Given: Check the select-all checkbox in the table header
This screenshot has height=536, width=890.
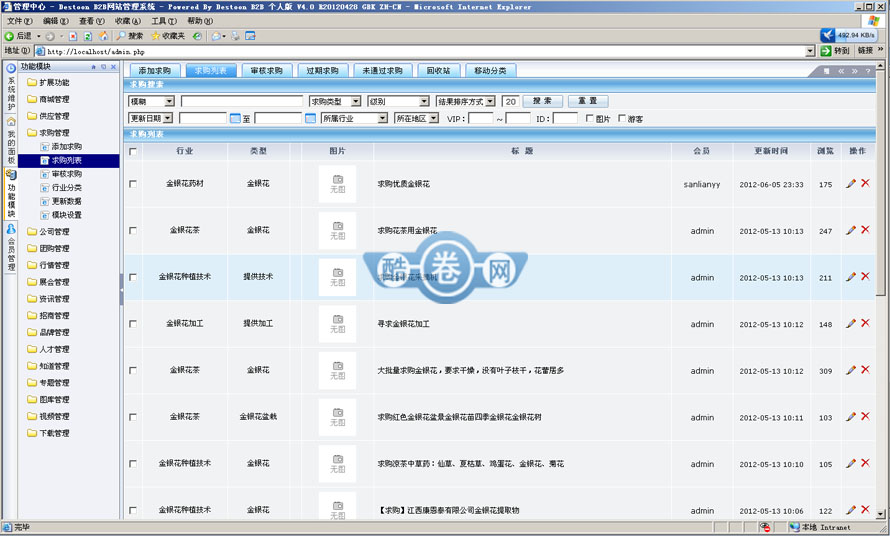Looking at the screenshot, I should pyautogui.click(x=133, y=152).
